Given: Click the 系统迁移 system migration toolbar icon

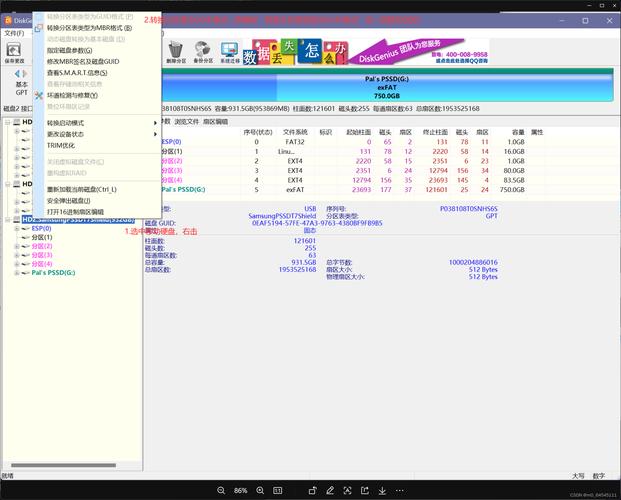Looking at the screenshot, I should 229,52.
